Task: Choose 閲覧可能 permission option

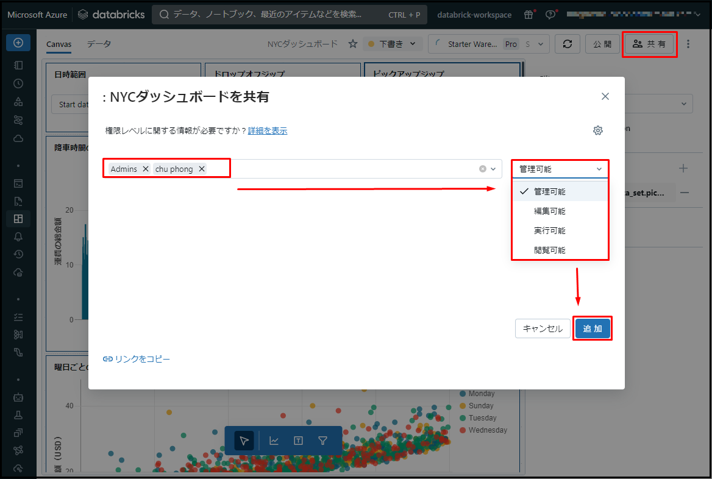Action: [x=549, y=250]
